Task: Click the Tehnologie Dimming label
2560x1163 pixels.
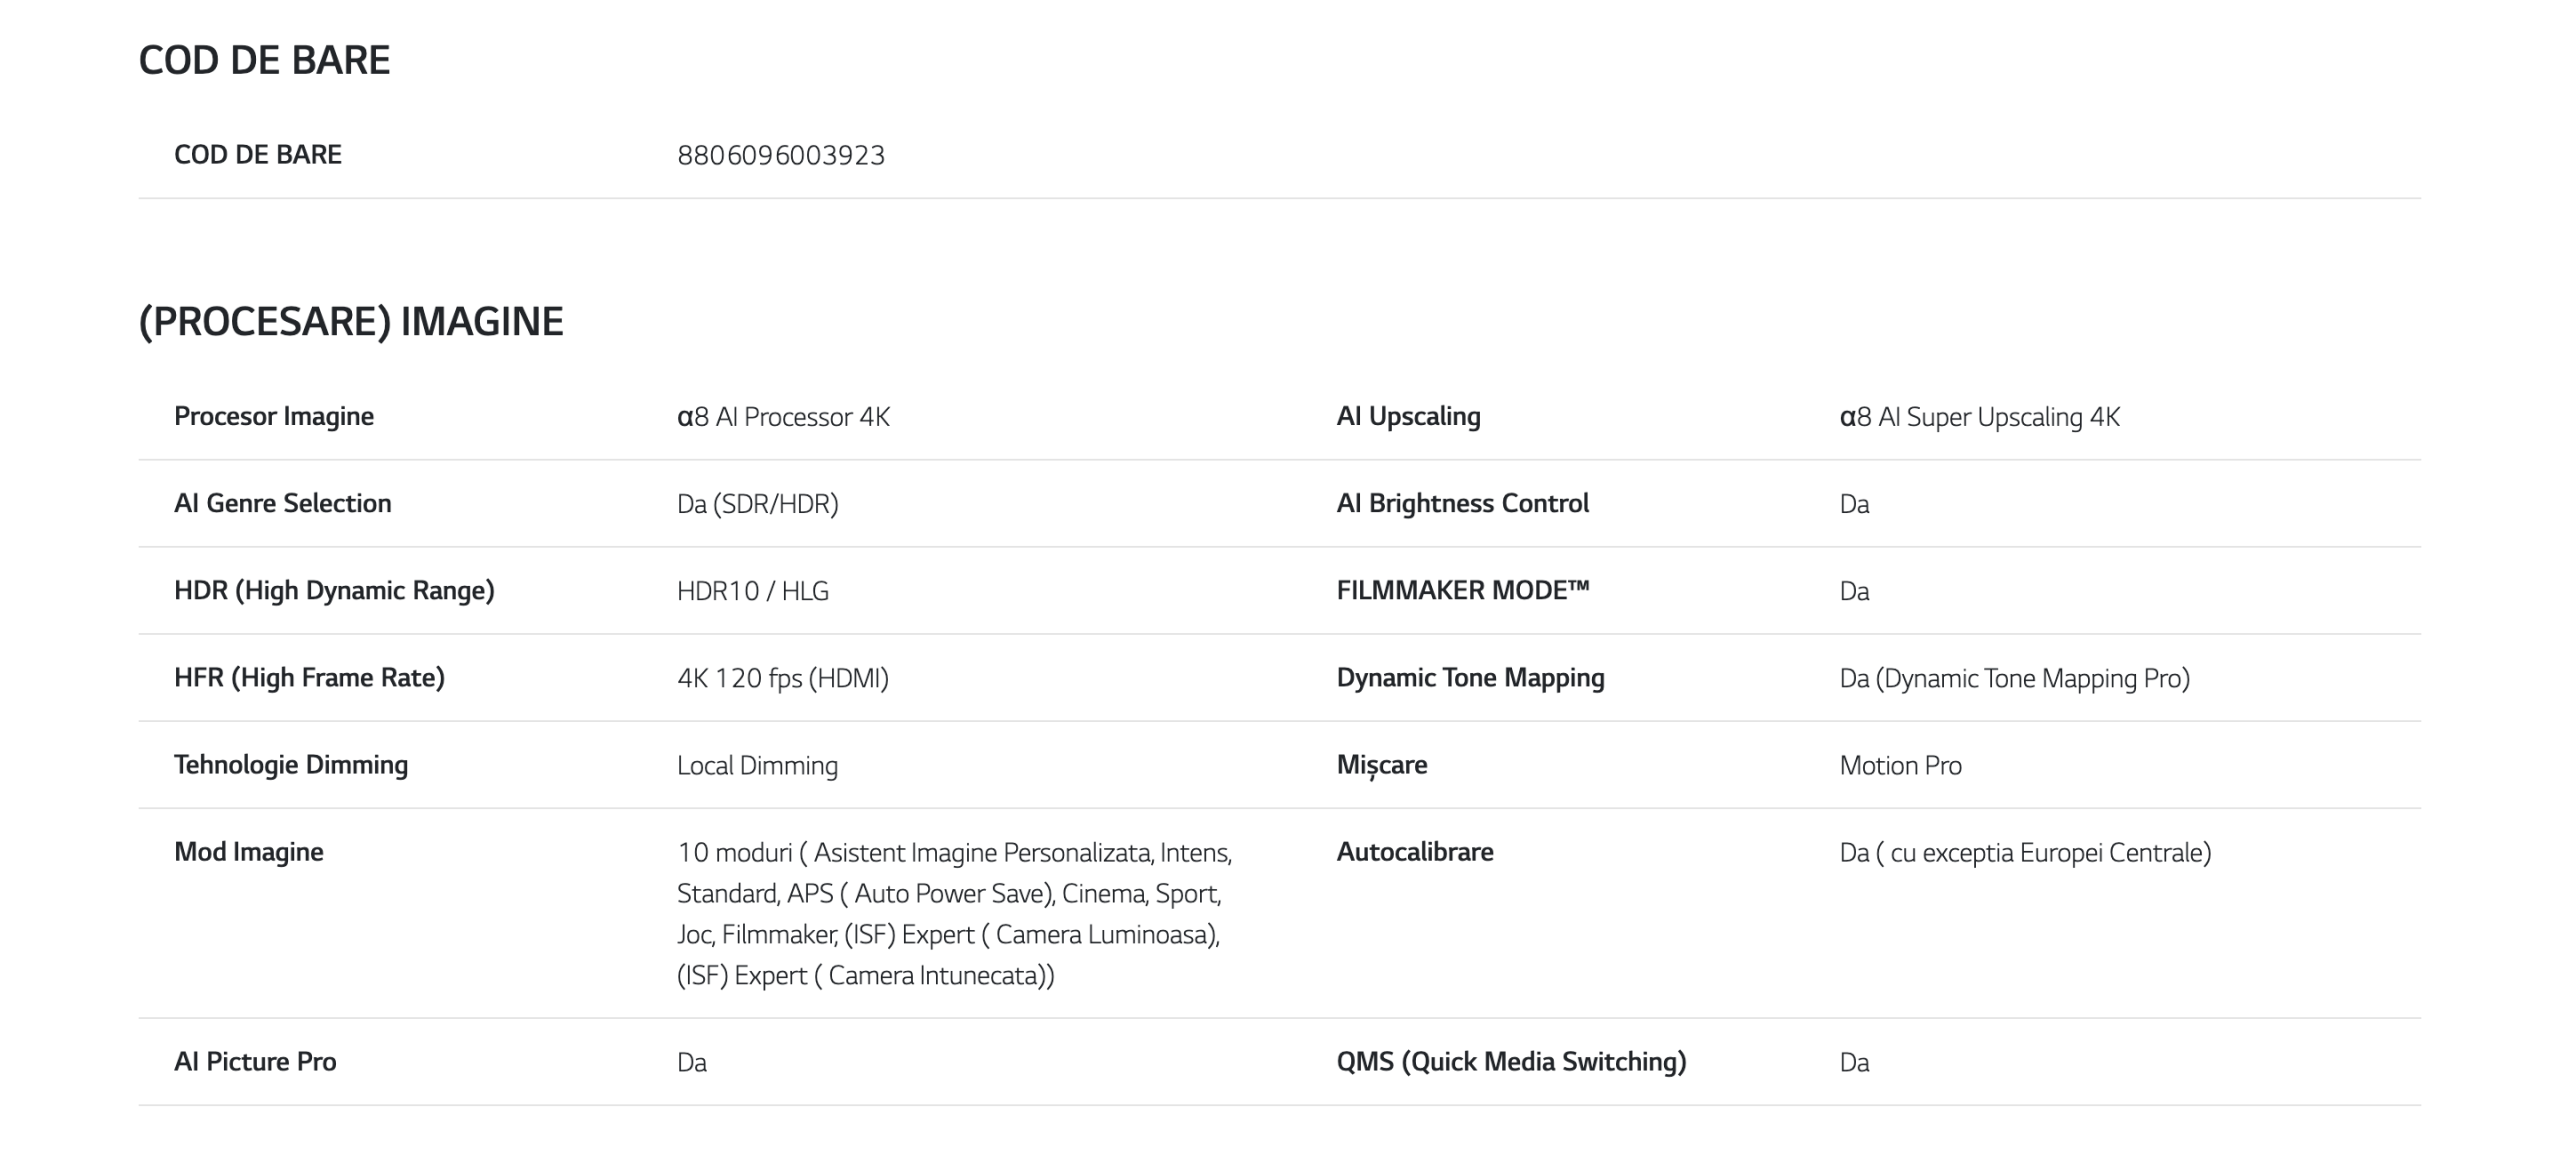Action: (x=291, y=765)
